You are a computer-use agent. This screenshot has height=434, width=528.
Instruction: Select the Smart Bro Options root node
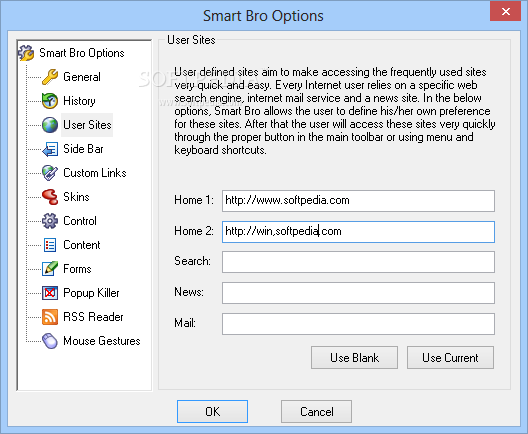(81, 53)
